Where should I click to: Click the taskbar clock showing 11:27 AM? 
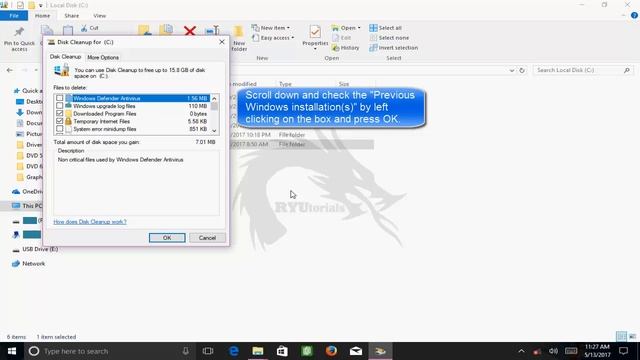pyautogui.click(x=597, y=351)
